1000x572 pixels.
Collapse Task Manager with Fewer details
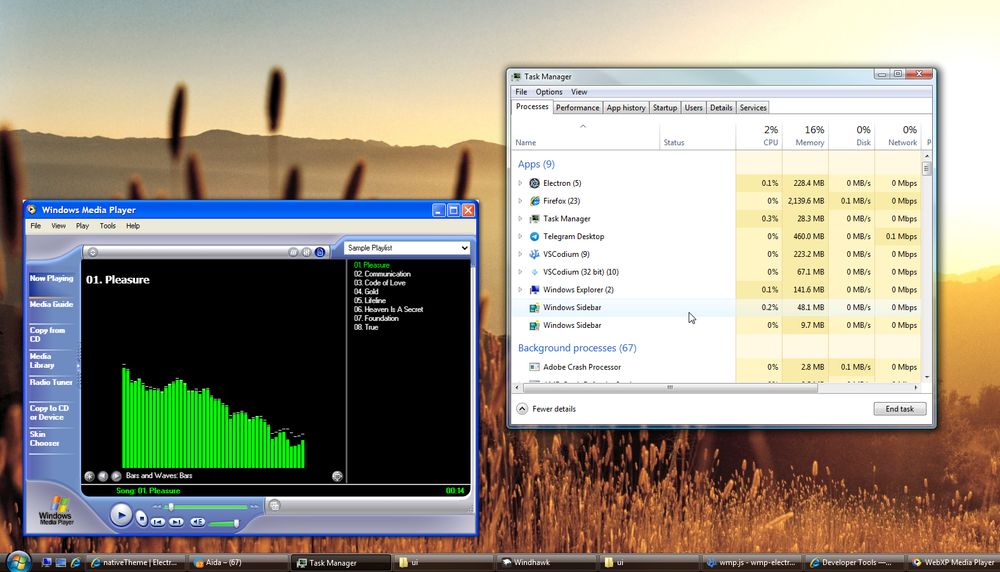(546, 409)
